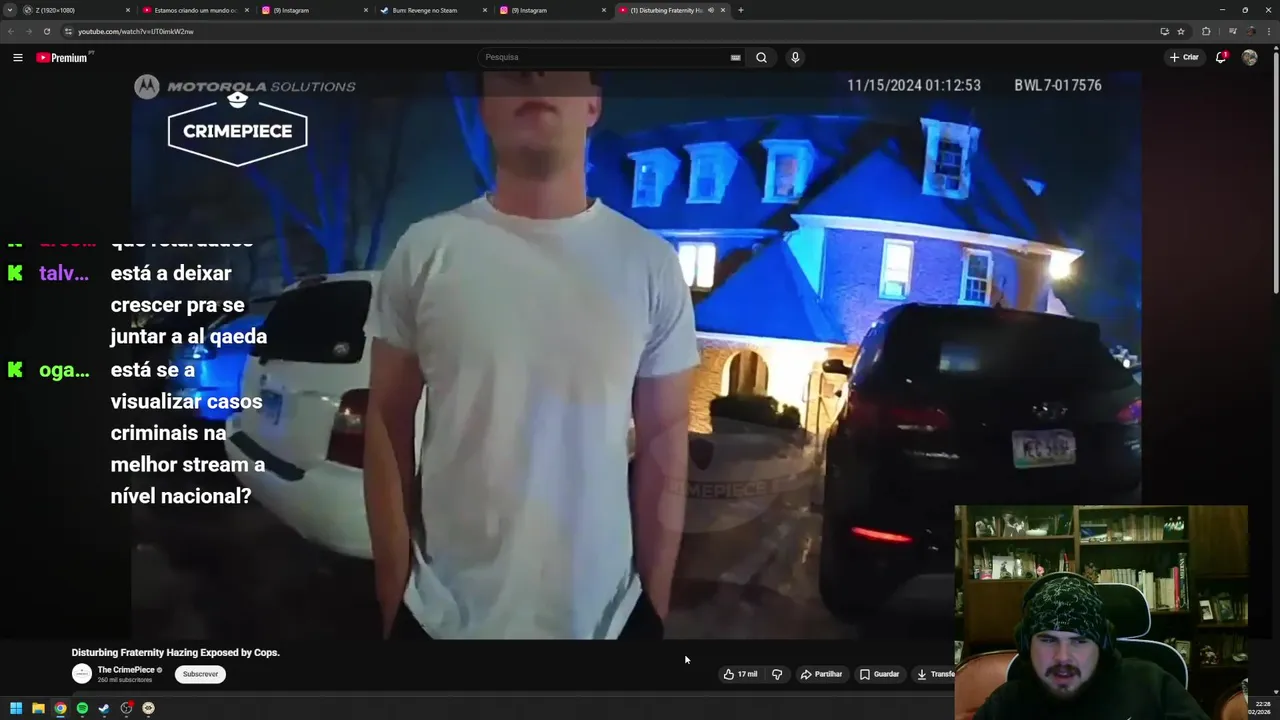This screenshot has height=720, width=1280.
Task: Close the Z (1920×1080) tab
Action: [x=128, y=10]
